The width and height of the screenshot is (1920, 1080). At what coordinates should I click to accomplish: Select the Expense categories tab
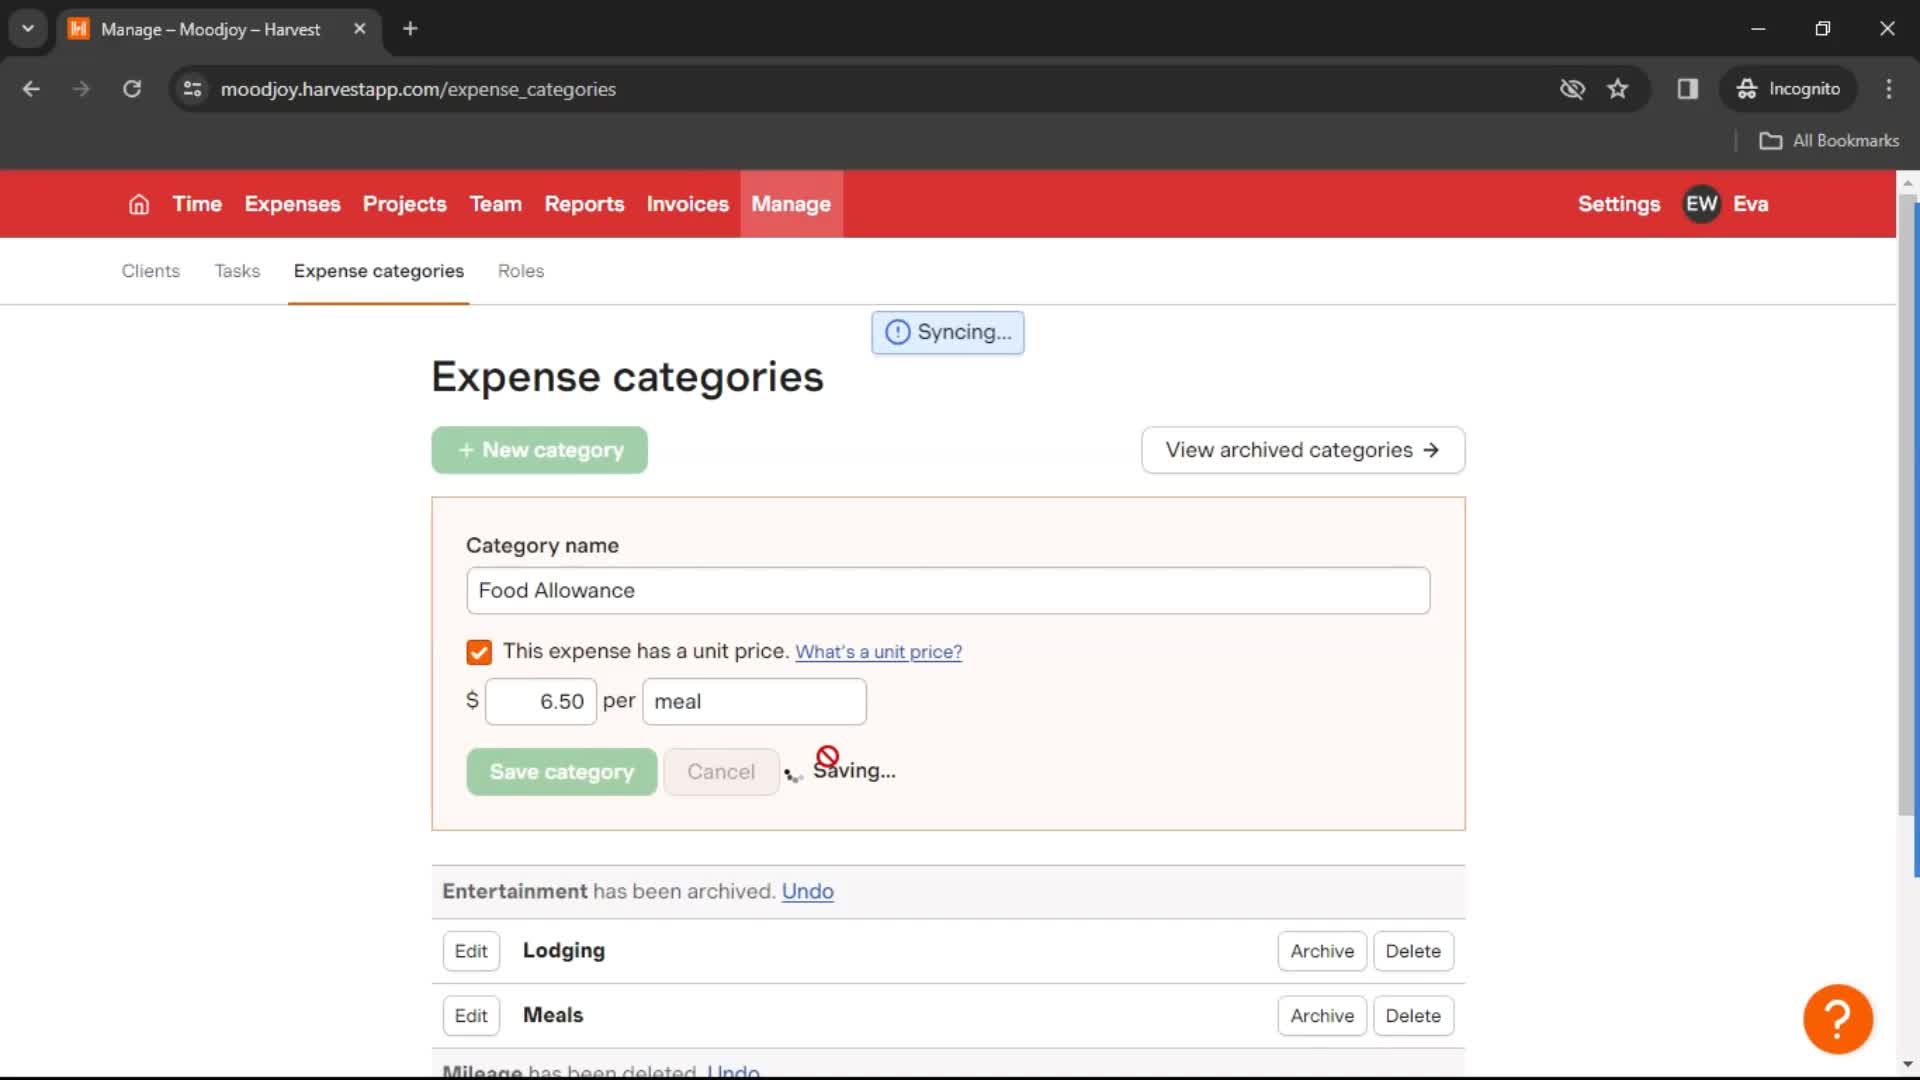(378, 270)
